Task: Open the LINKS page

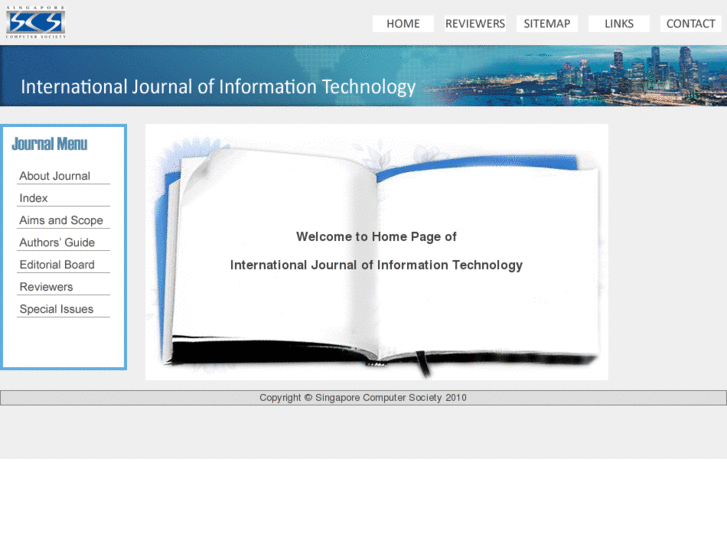Action: pos(619,24)
